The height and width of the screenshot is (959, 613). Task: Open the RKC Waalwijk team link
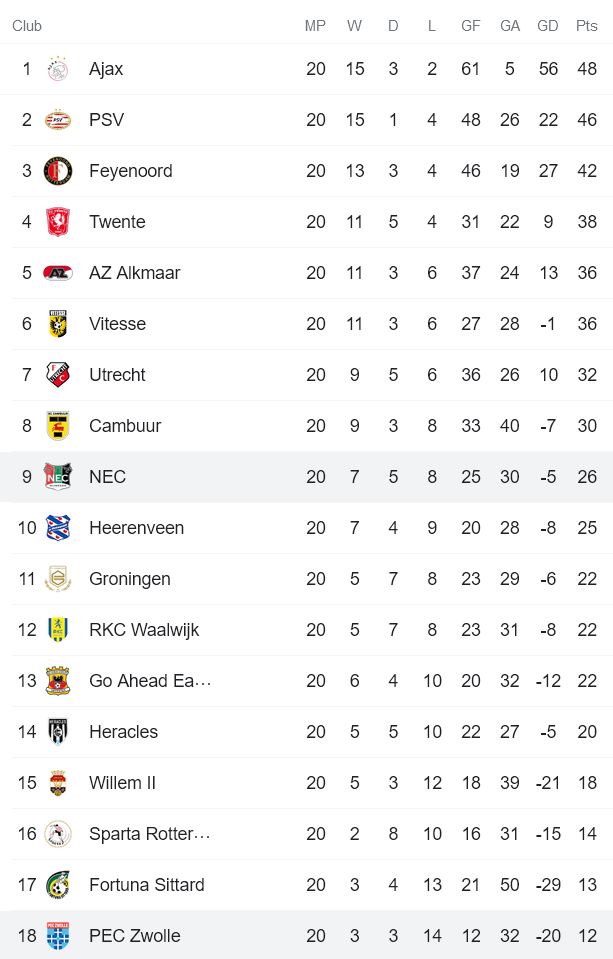pyautogui.click(x=144, y=630)
